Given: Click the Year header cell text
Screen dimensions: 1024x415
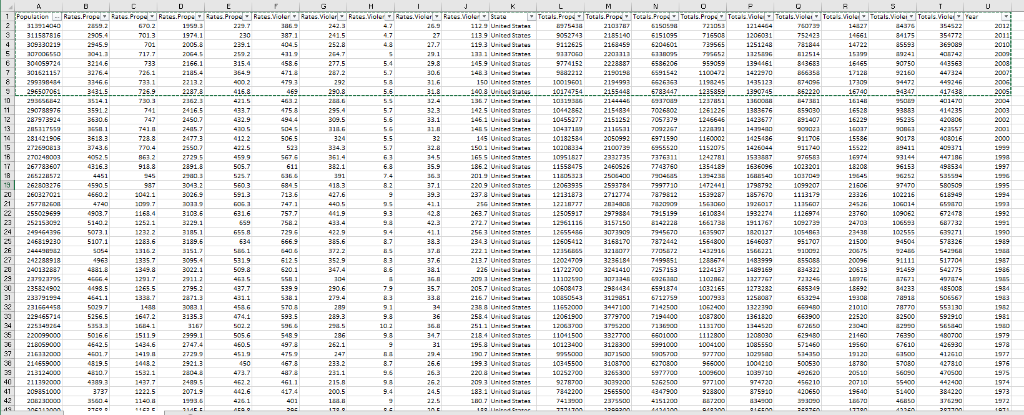Looking at the screenshot, I should coord(971,15).
